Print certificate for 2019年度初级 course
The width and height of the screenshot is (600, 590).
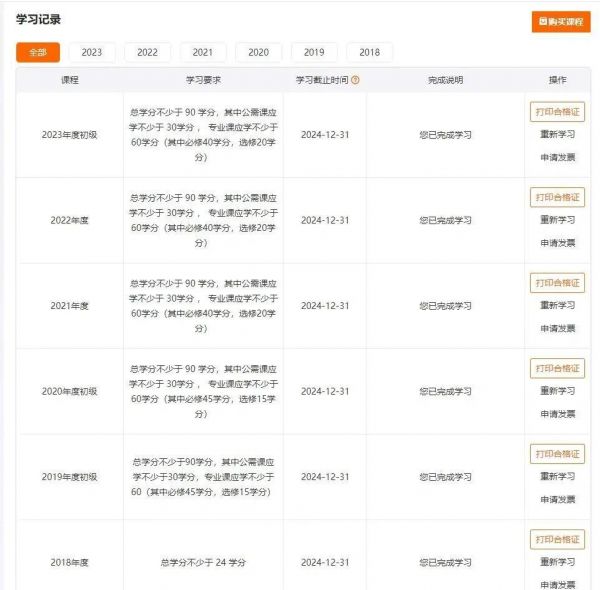558,454
